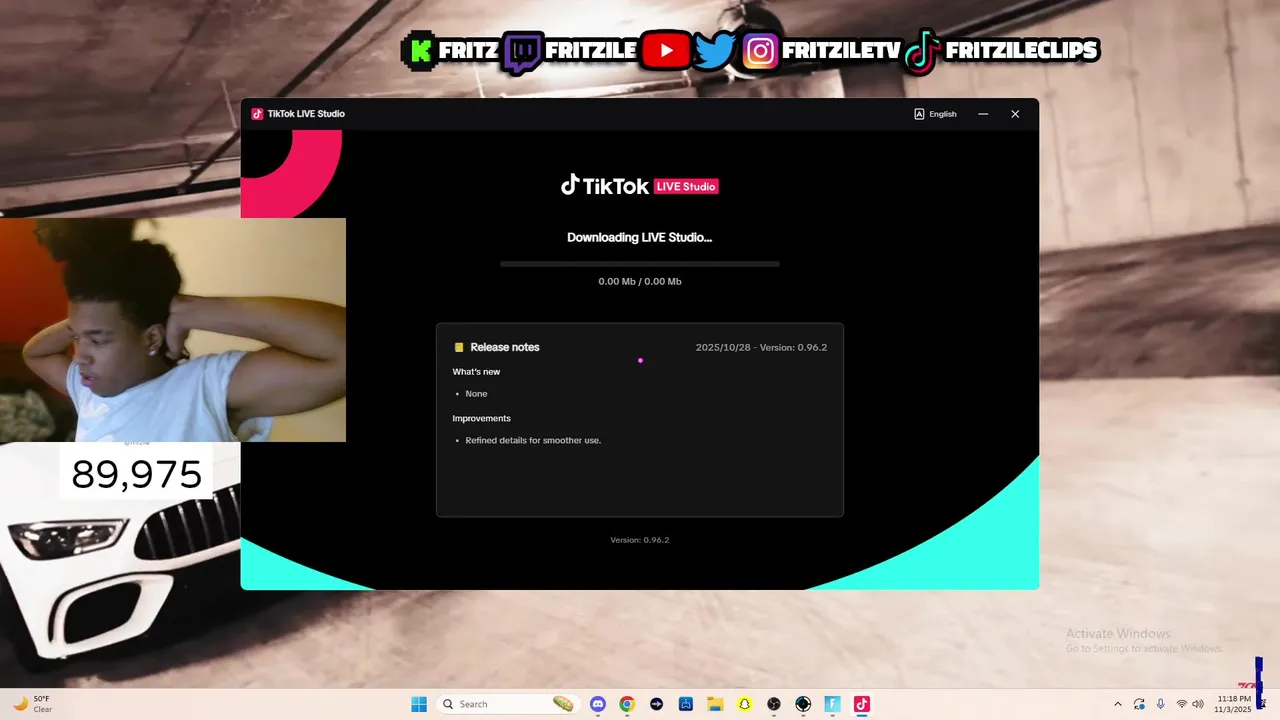1280x720 pixels.
Task: Click the "2025/10/28 - Version: 0.96.2" text
Action: (x=761, y=348)
